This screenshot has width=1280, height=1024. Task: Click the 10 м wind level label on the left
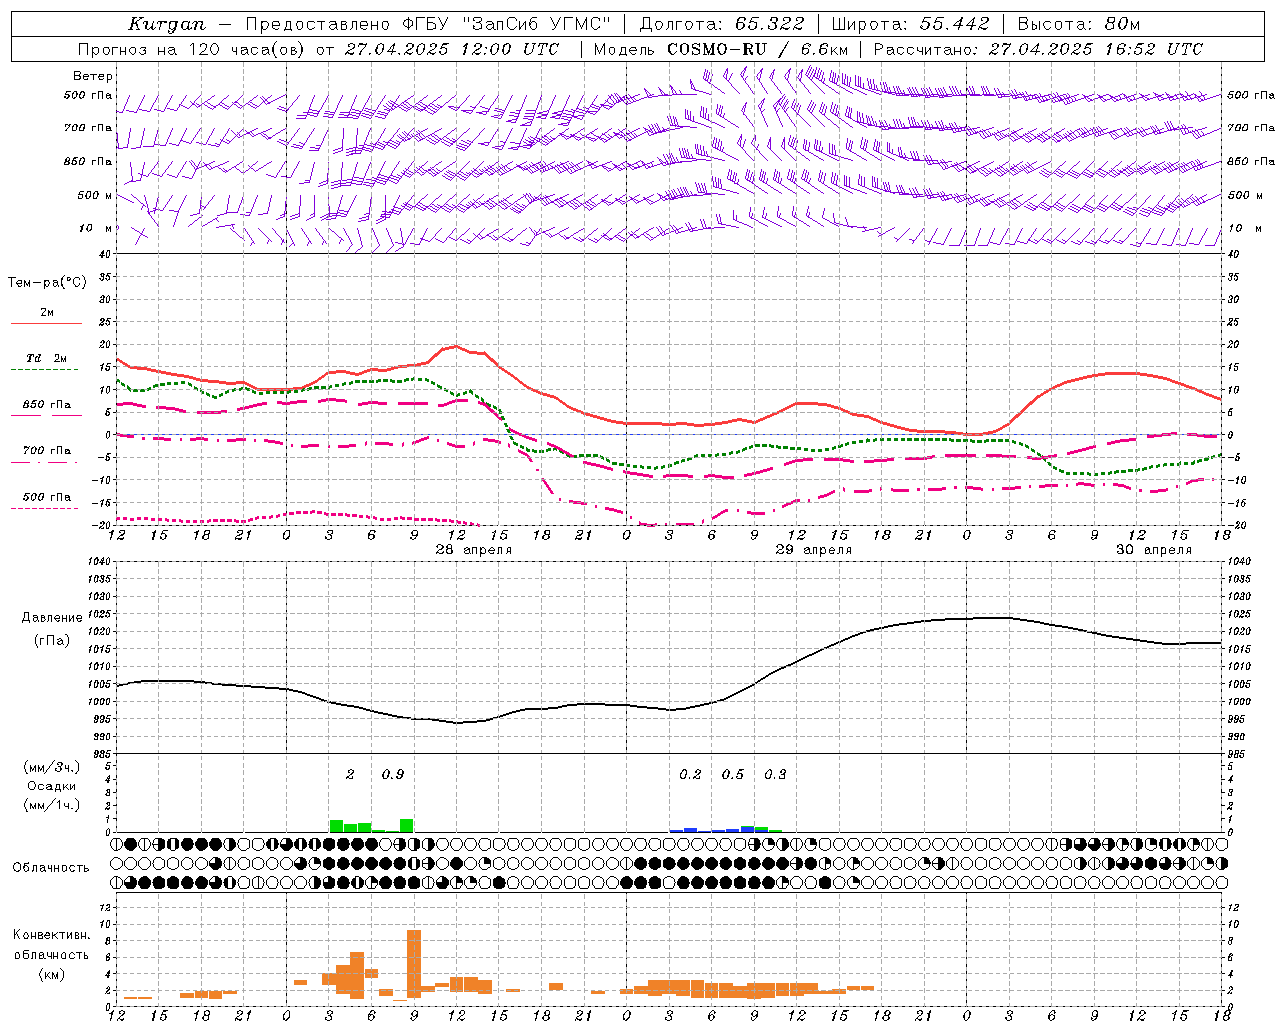(x=96, y=229)
